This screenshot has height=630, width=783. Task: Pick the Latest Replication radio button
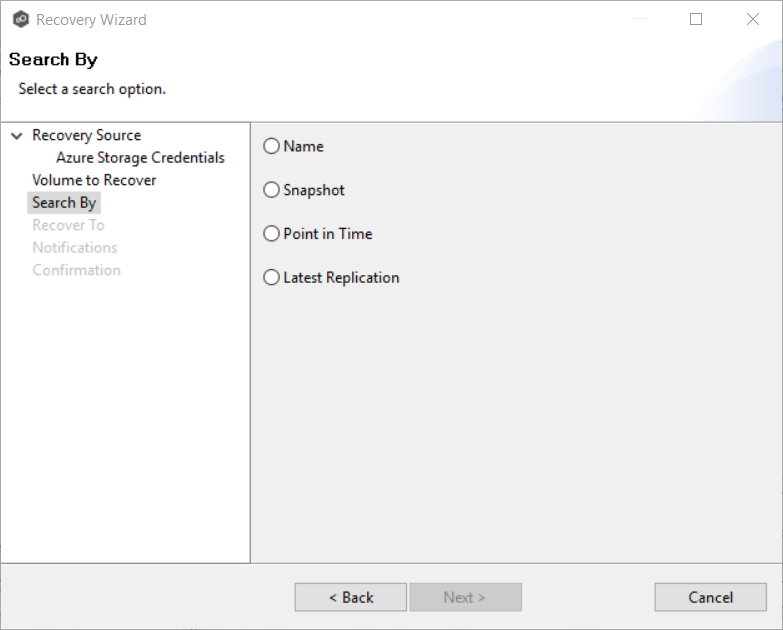tap(272, 278)
